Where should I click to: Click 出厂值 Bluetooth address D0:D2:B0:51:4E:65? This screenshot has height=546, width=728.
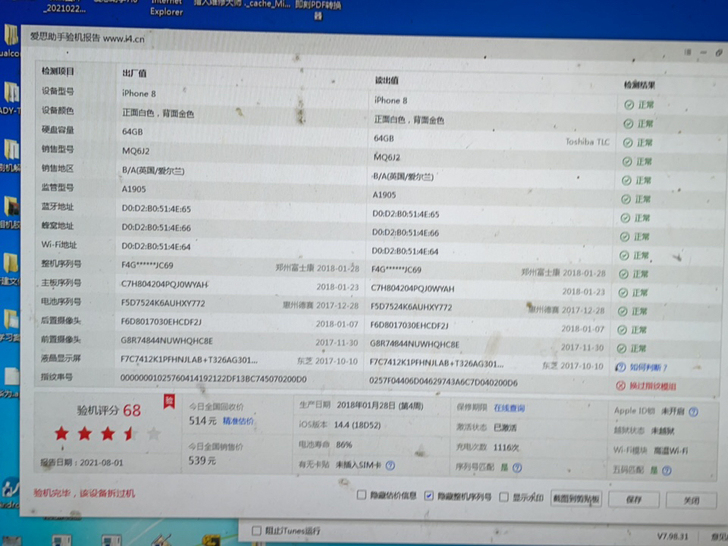tap(156, 209)
